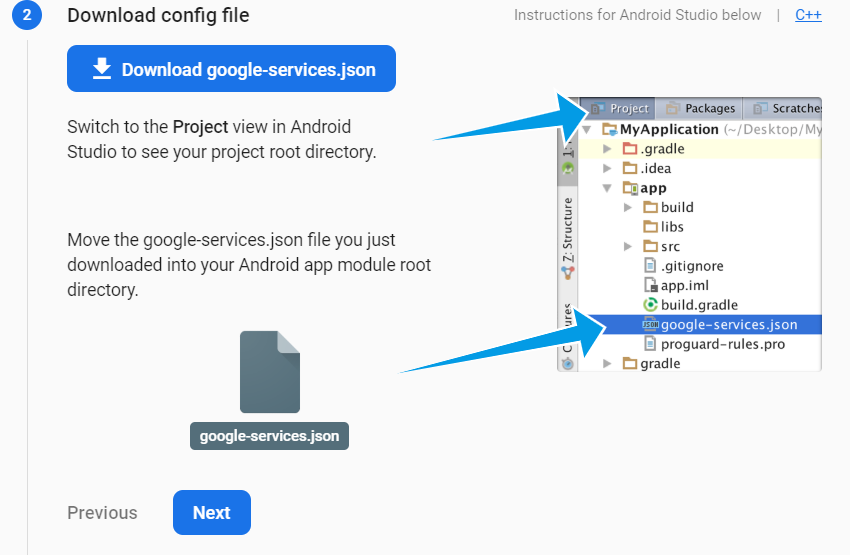Viewport: 850px width, 555px height.
Task: Expand the src folder arrow
Action: 628,246
